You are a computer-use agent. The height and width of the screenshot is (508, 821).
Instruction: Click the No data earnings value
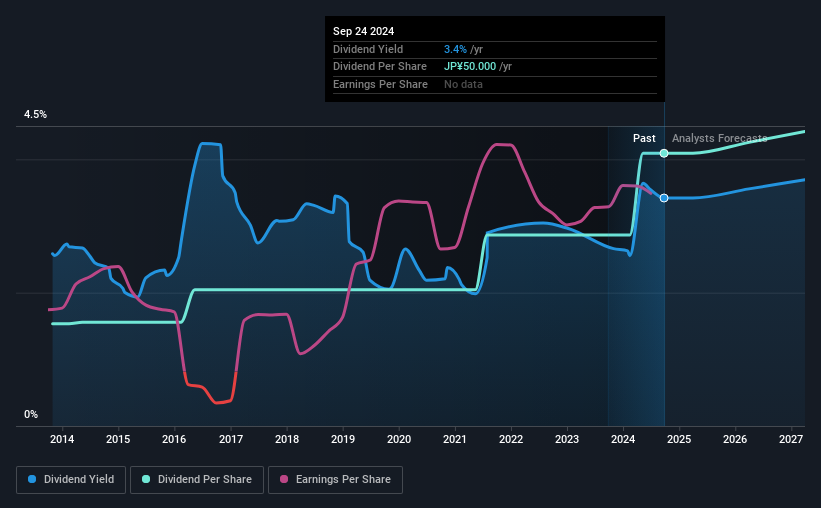tap(463, 84)
